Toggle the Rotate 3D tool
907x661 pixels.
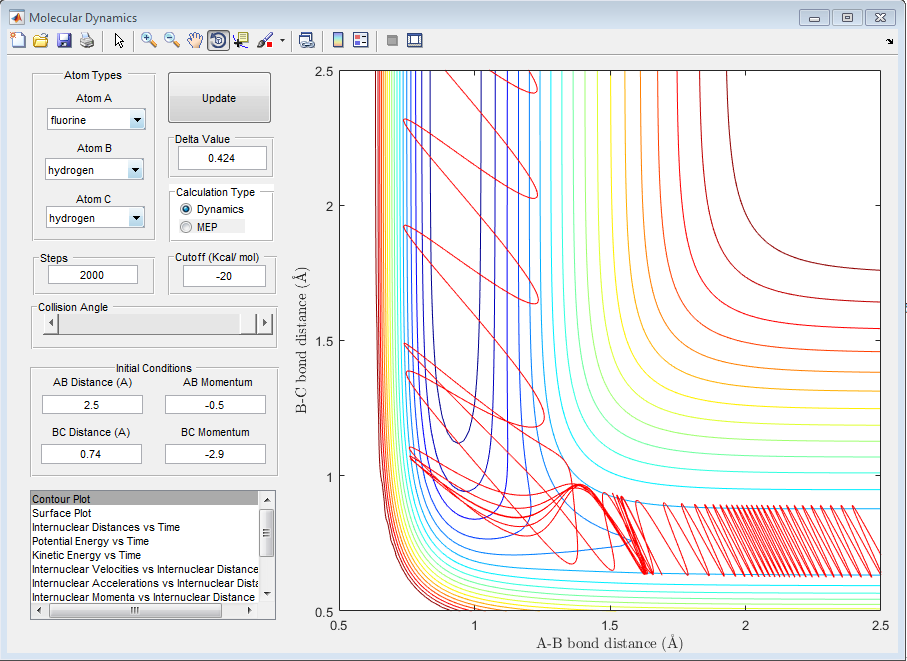(x=218, y=40)
